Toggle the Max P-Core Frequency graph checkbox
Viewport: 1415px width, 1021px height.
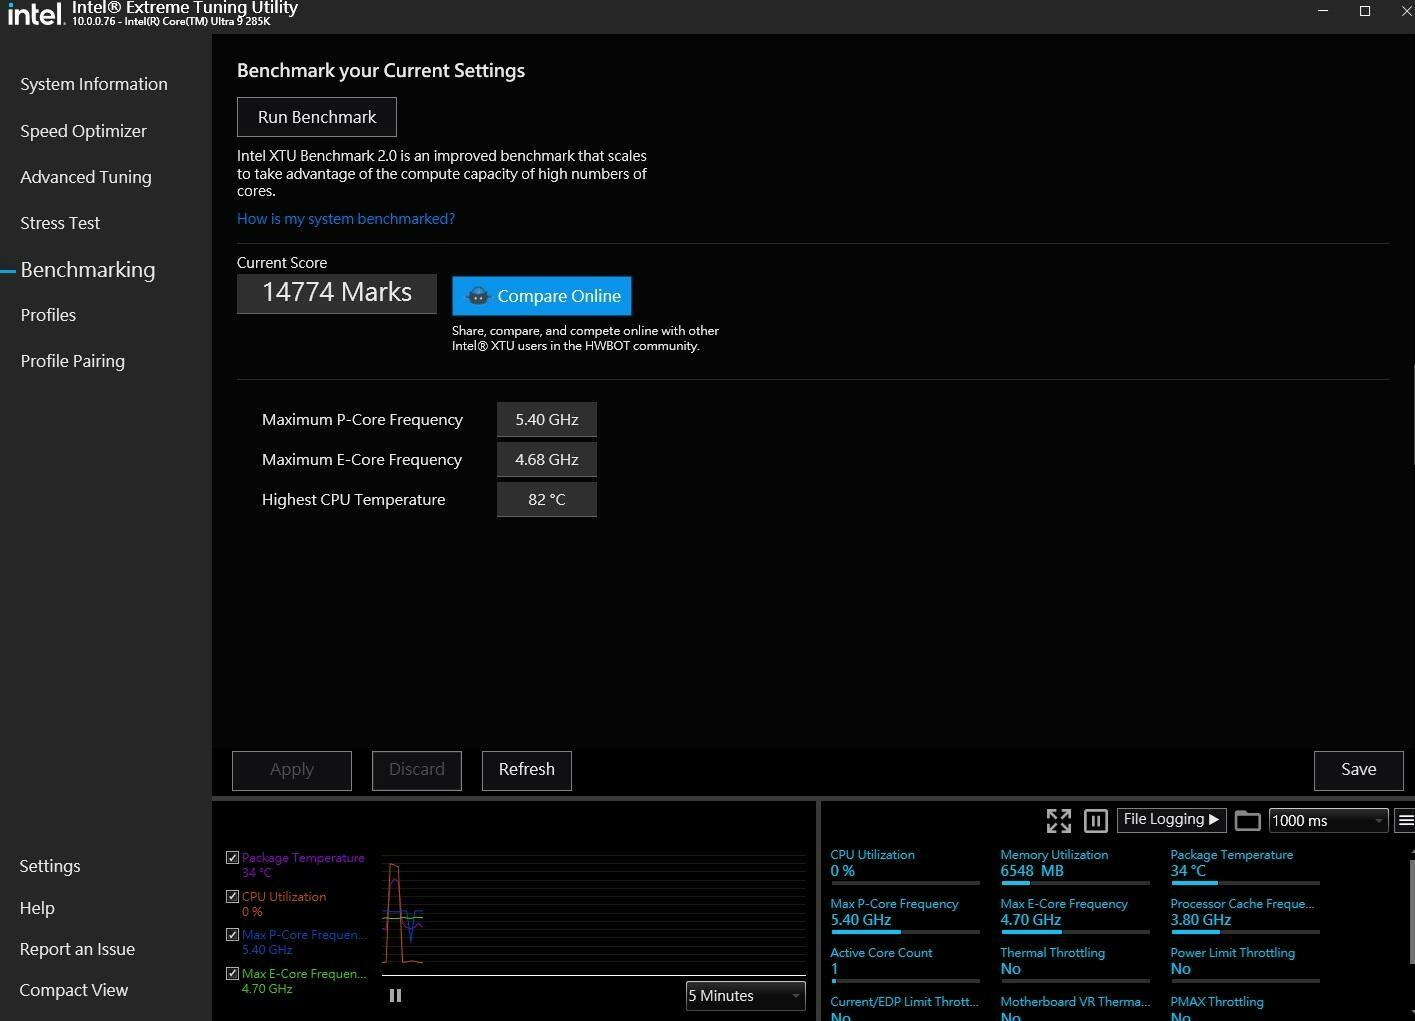(232, 935)
